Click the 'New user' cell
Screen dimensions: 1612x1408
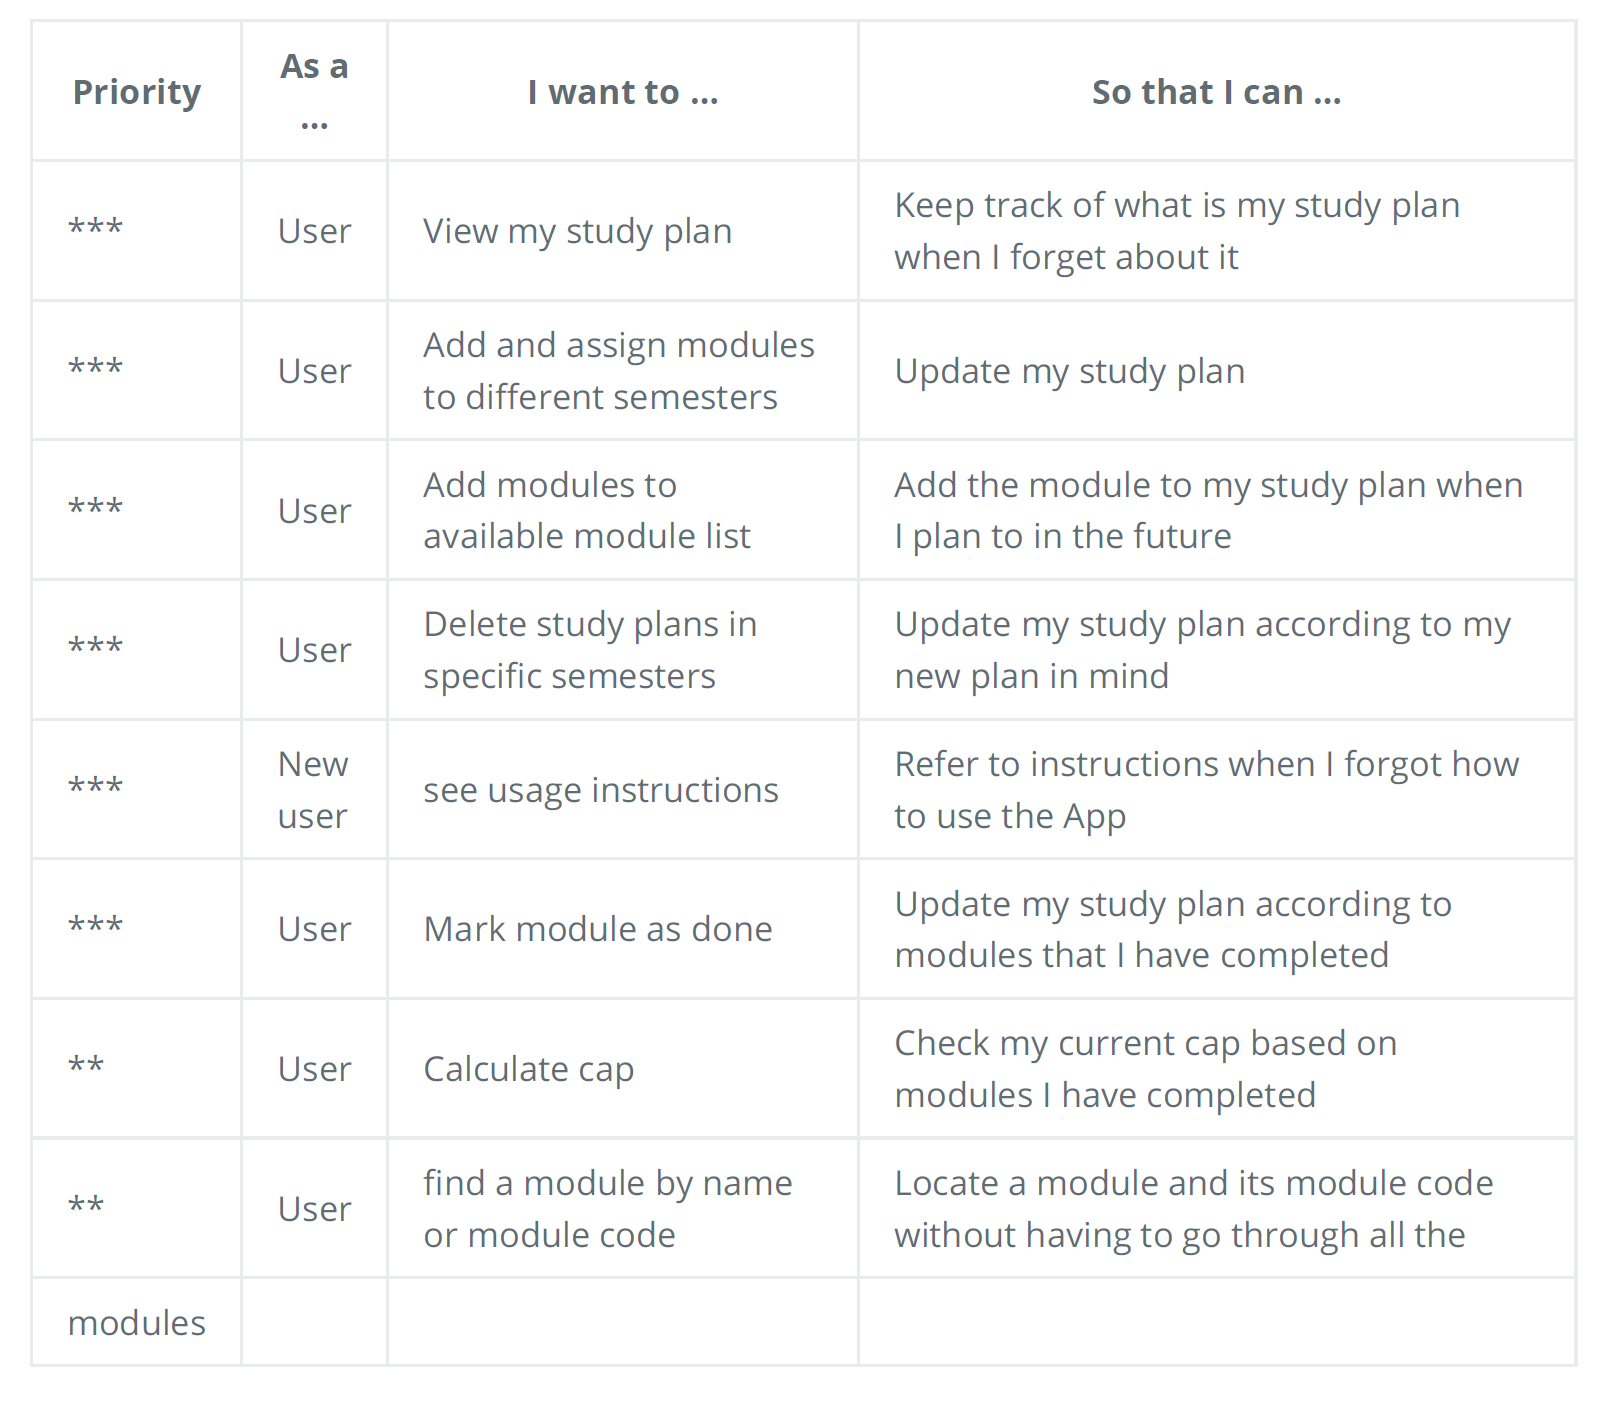[x=313, y=790]
